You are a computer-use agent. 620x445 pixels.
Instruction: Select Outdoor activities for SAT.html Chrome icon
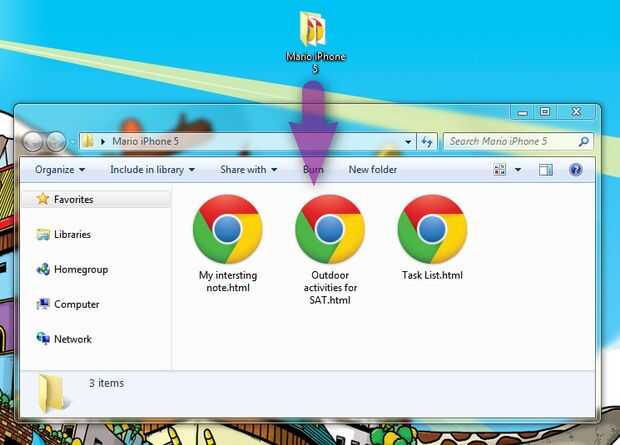[330, 229]
